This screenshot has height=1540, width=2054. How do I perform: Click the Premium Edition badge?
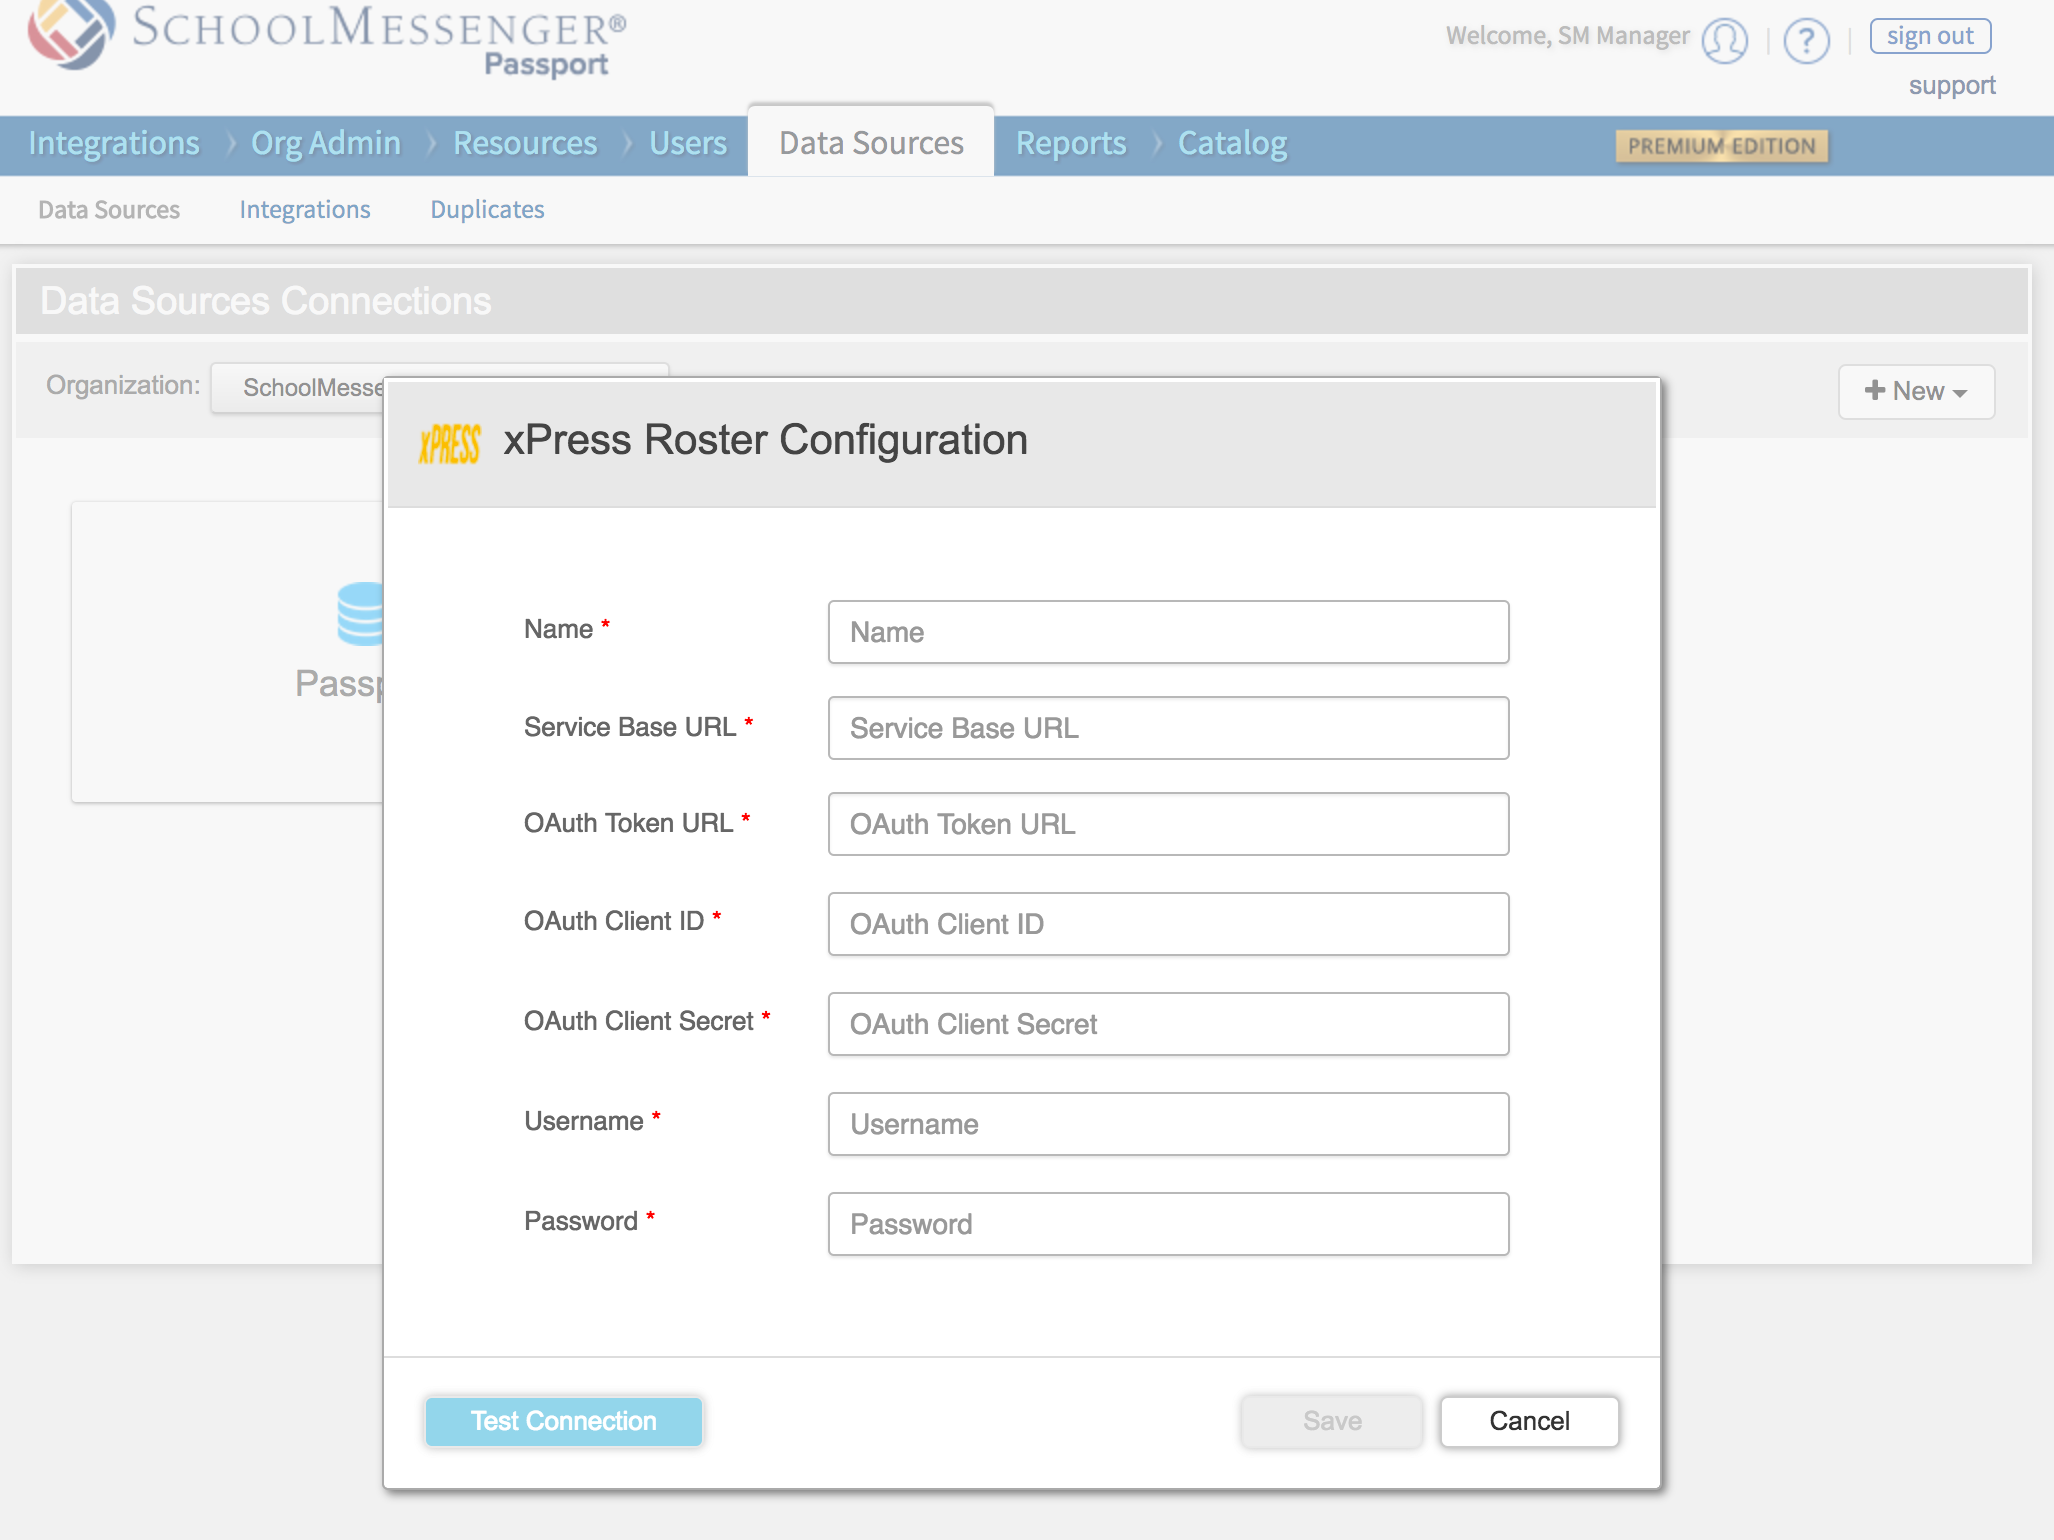click(1721, 146)
